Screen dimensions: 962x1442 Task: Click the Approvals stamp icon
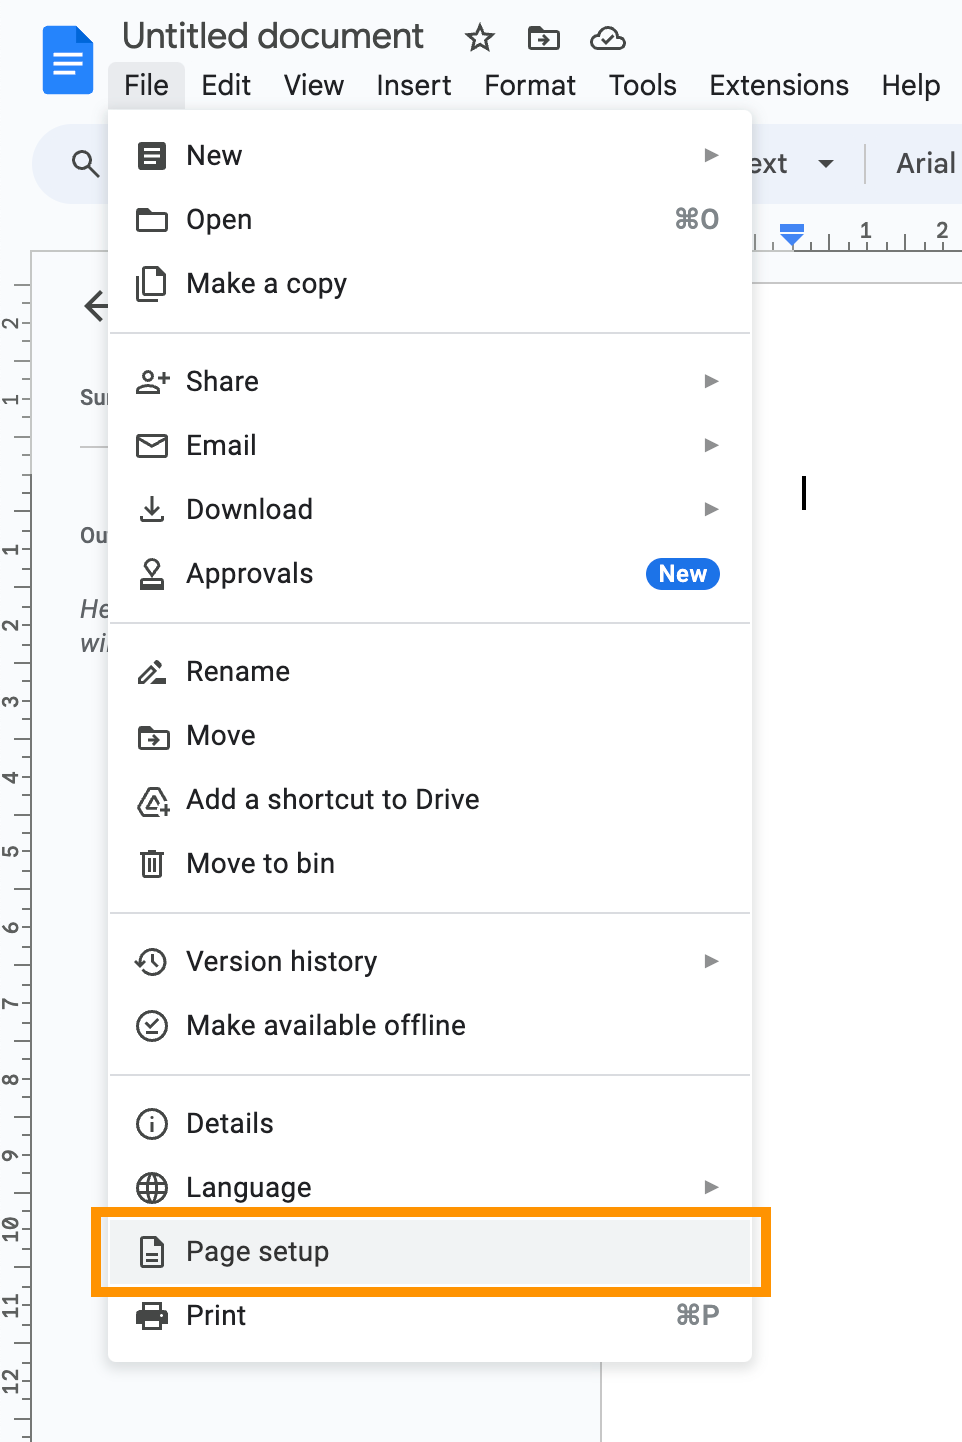[152, 574]
